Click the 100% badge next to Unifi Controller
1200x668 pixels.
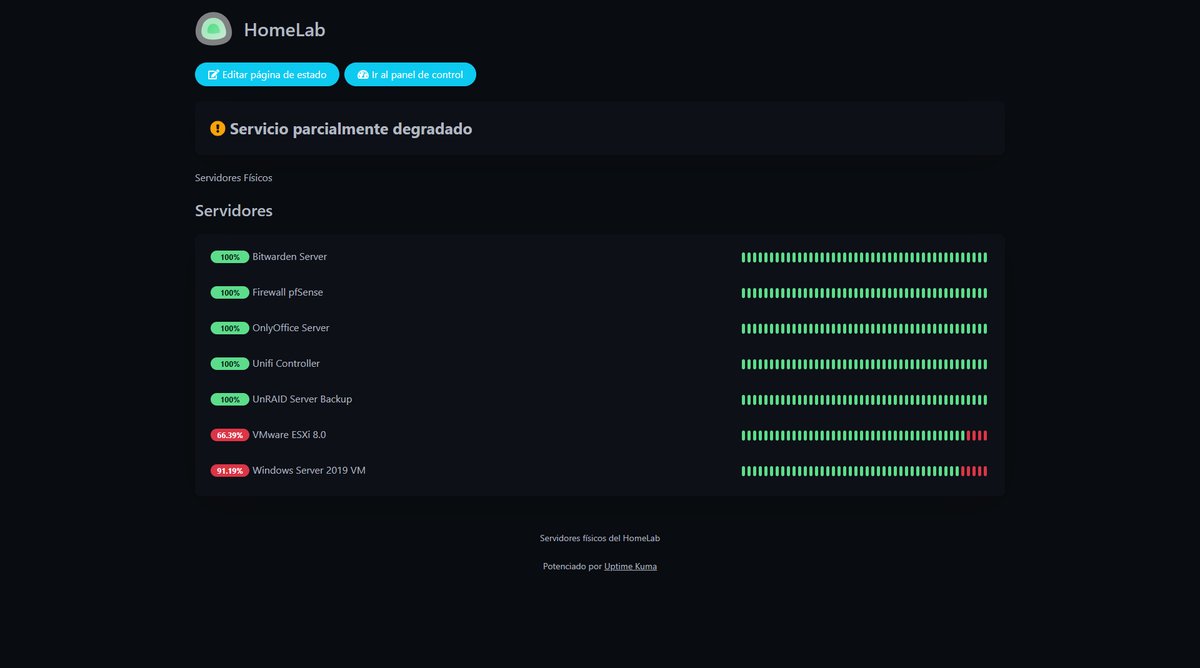click(229, 364)
